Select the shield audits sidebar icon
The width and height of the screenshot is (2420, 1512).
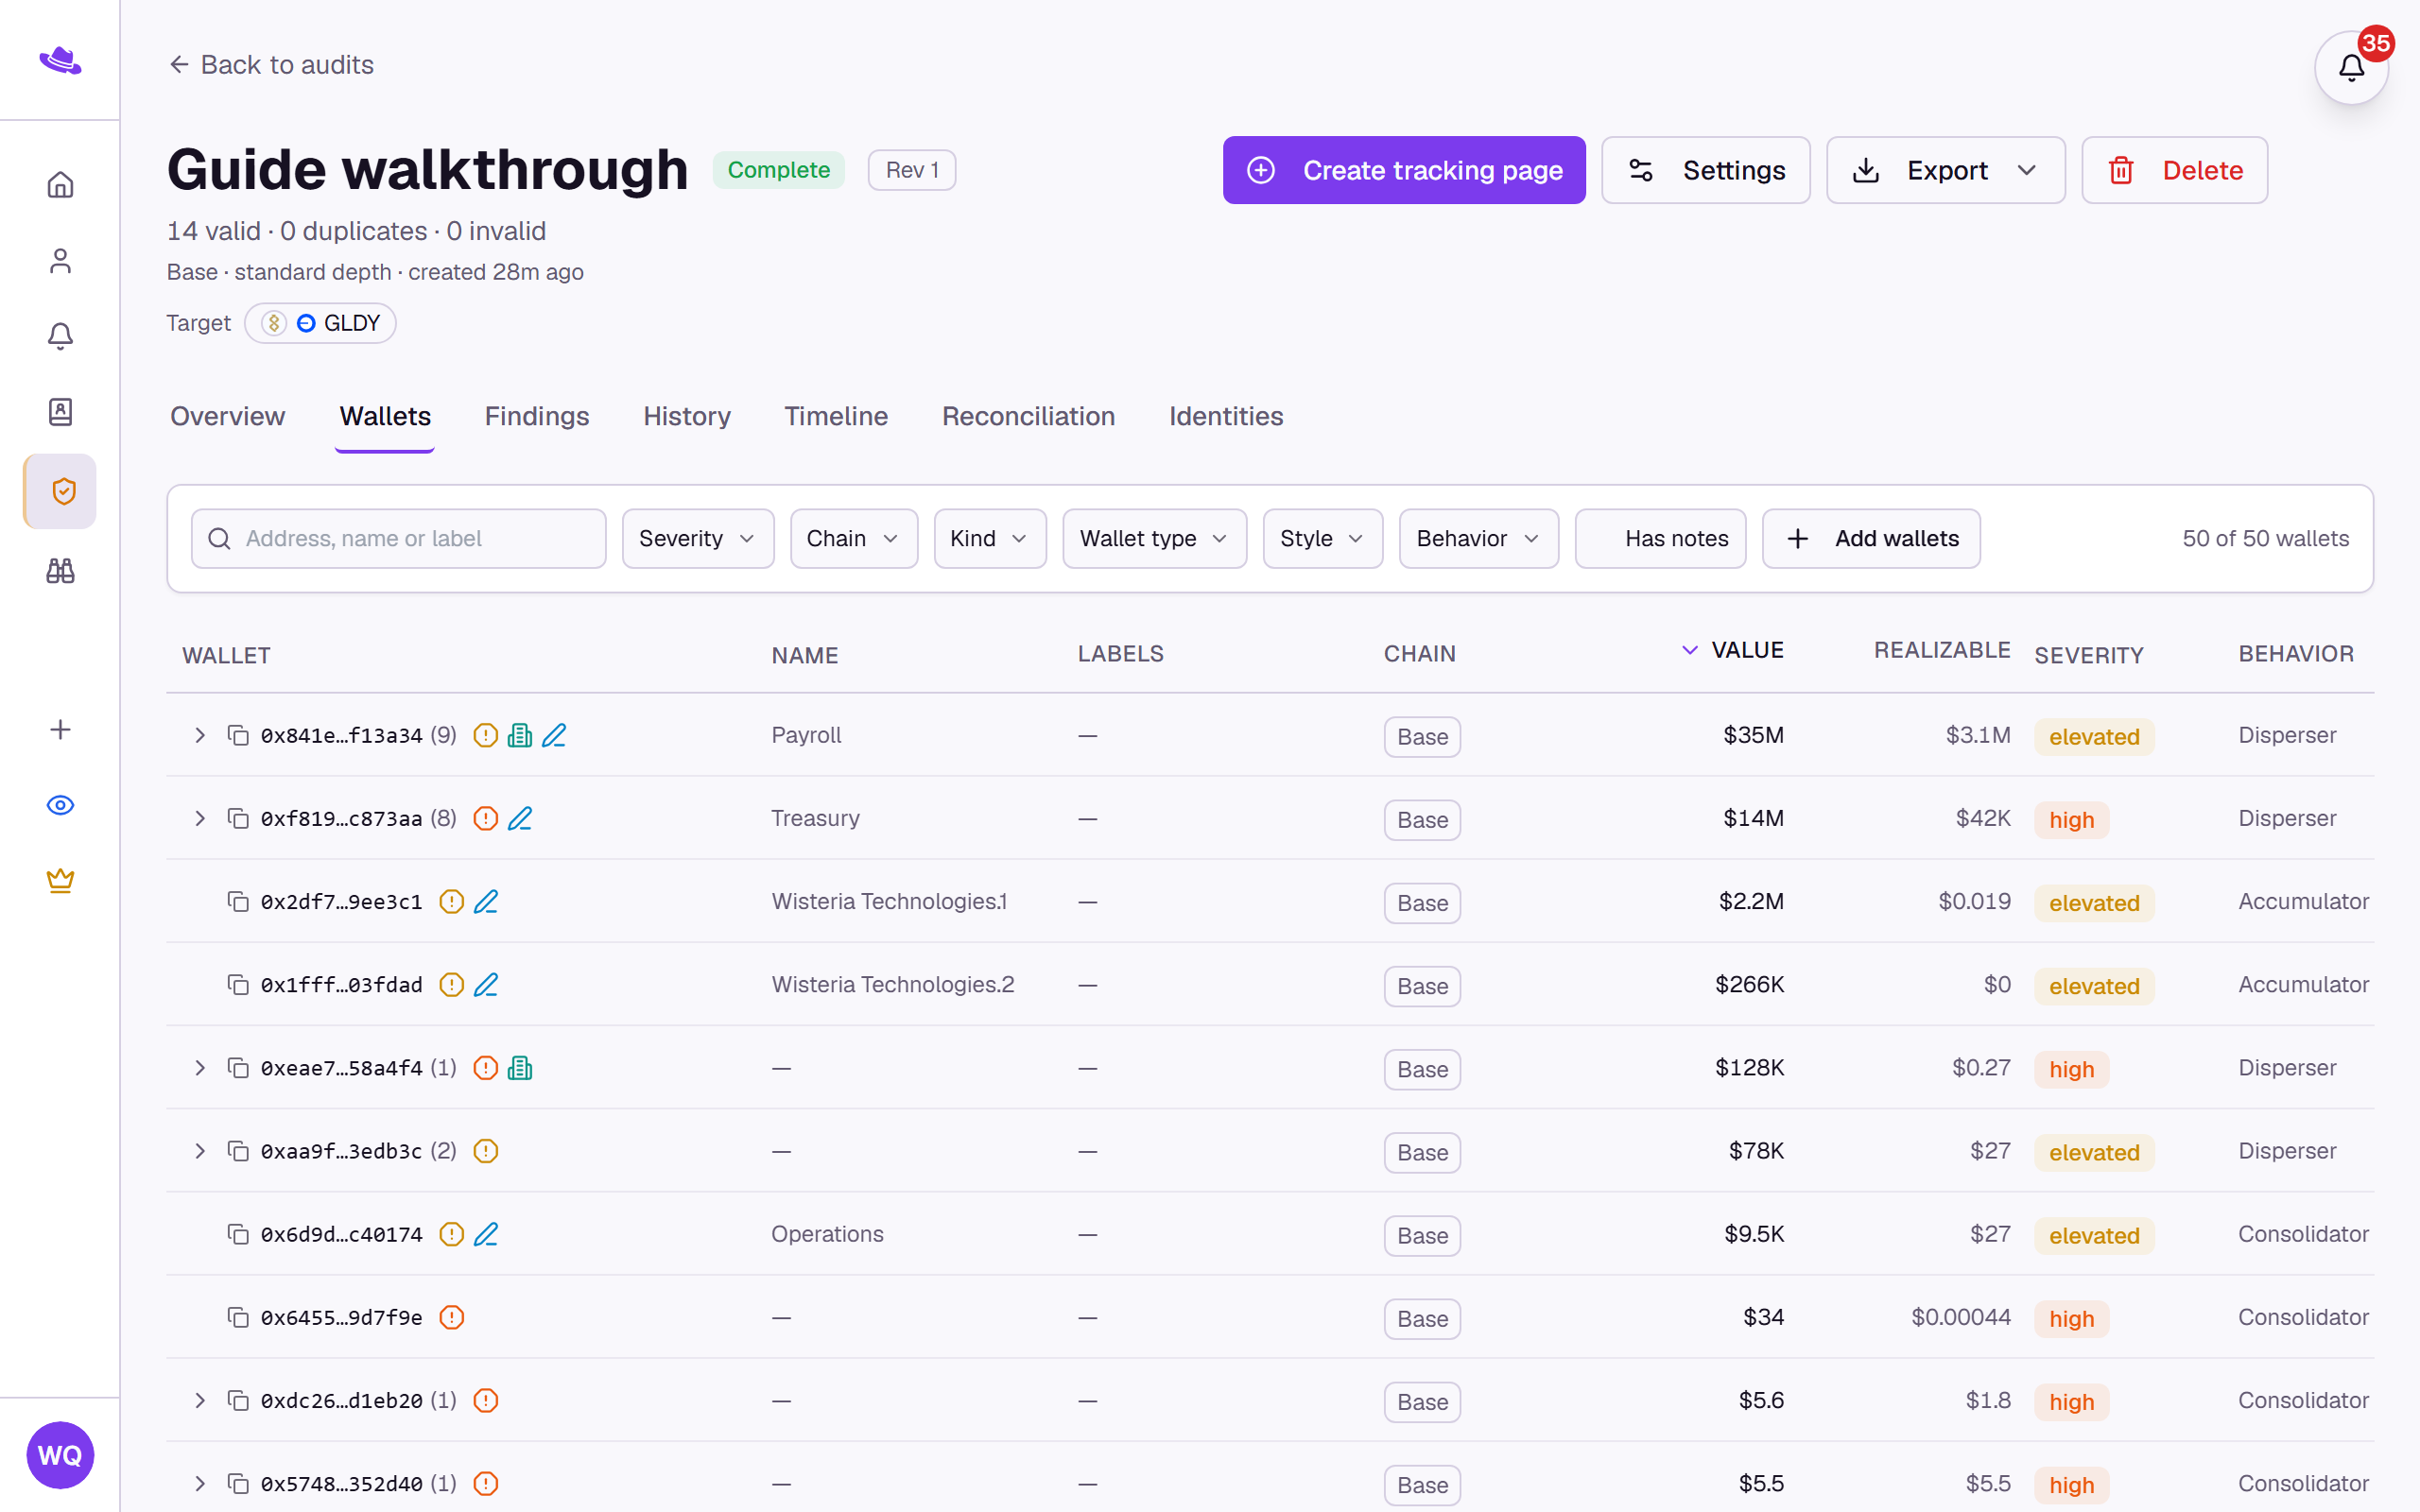click(60, 491)
